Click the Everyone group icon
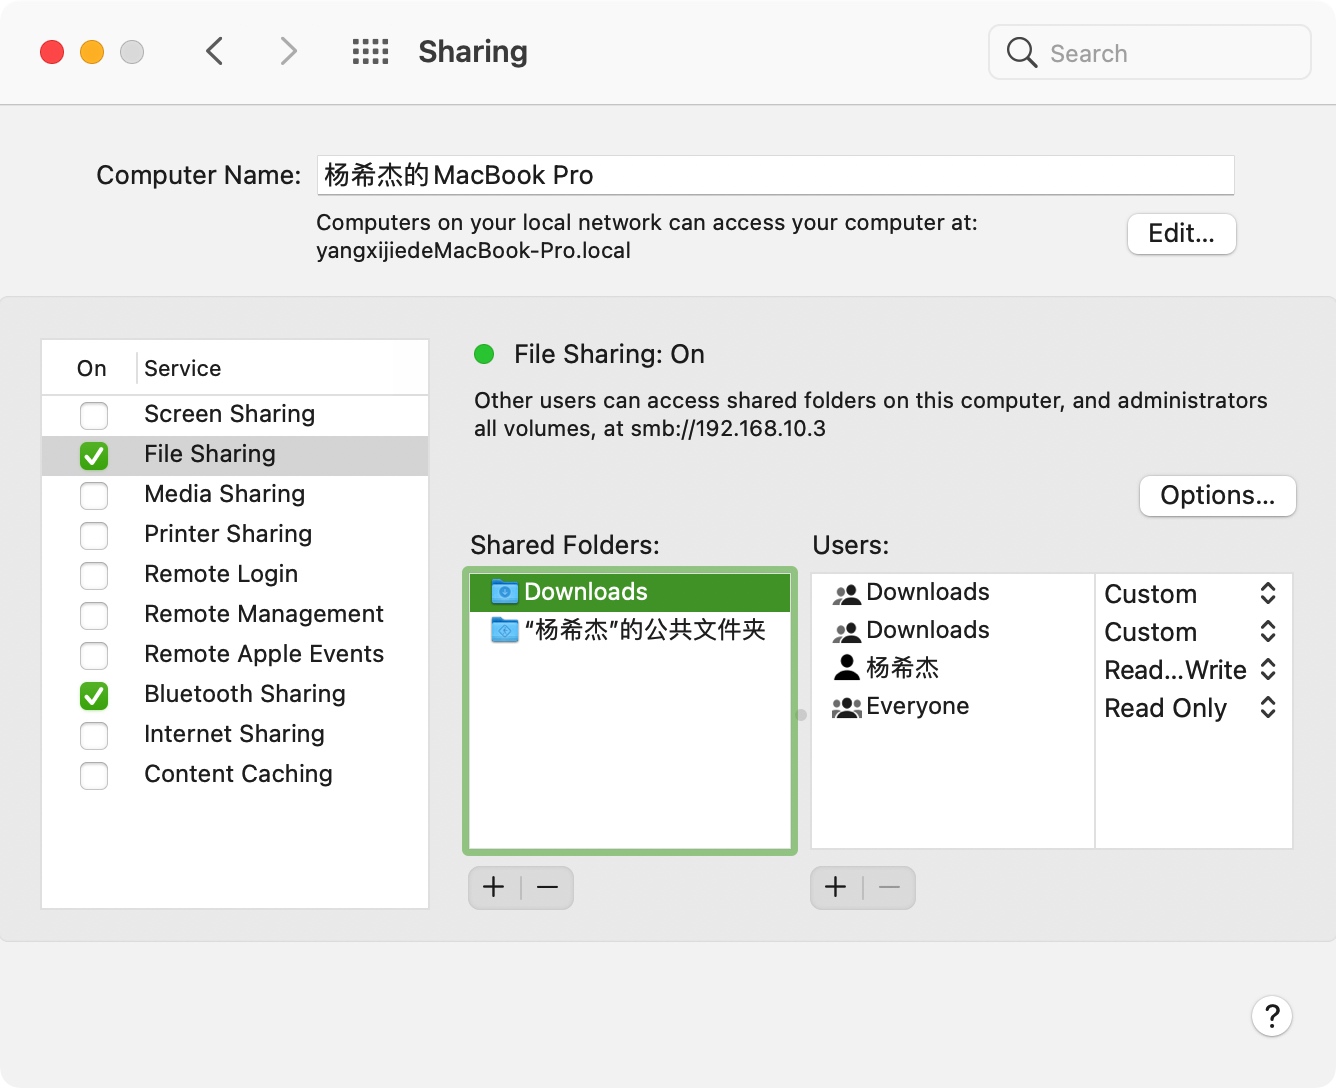 tap(847, 707)
